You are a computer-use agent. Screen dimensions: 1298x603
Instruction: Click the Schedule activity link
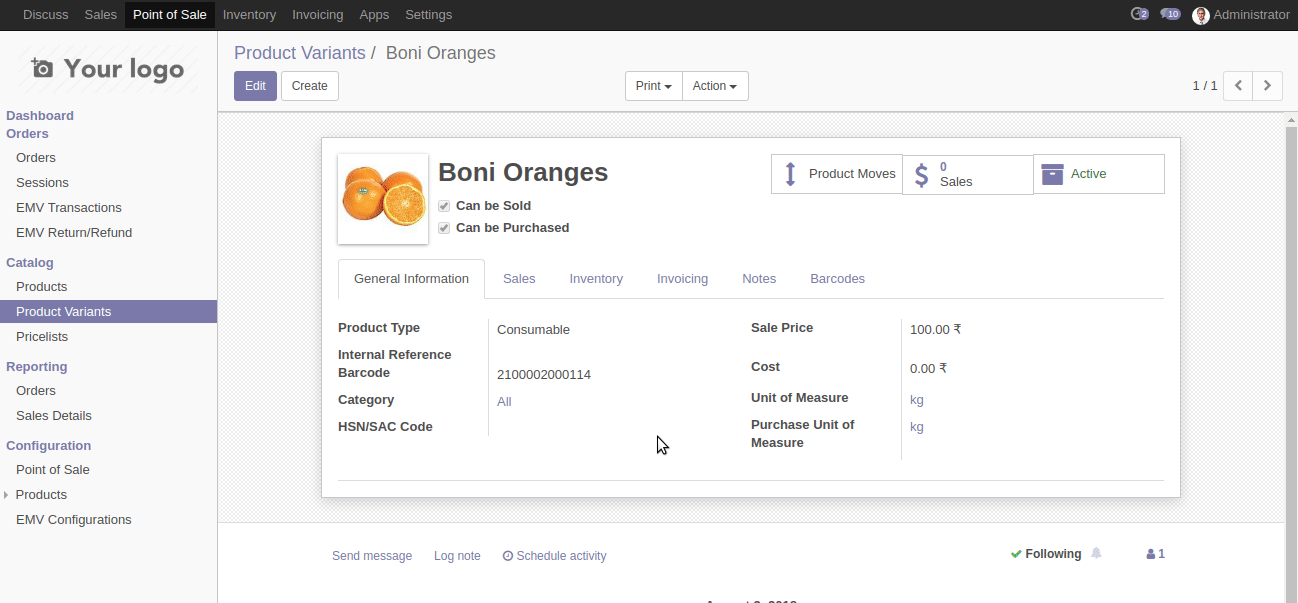coord(554,556)
